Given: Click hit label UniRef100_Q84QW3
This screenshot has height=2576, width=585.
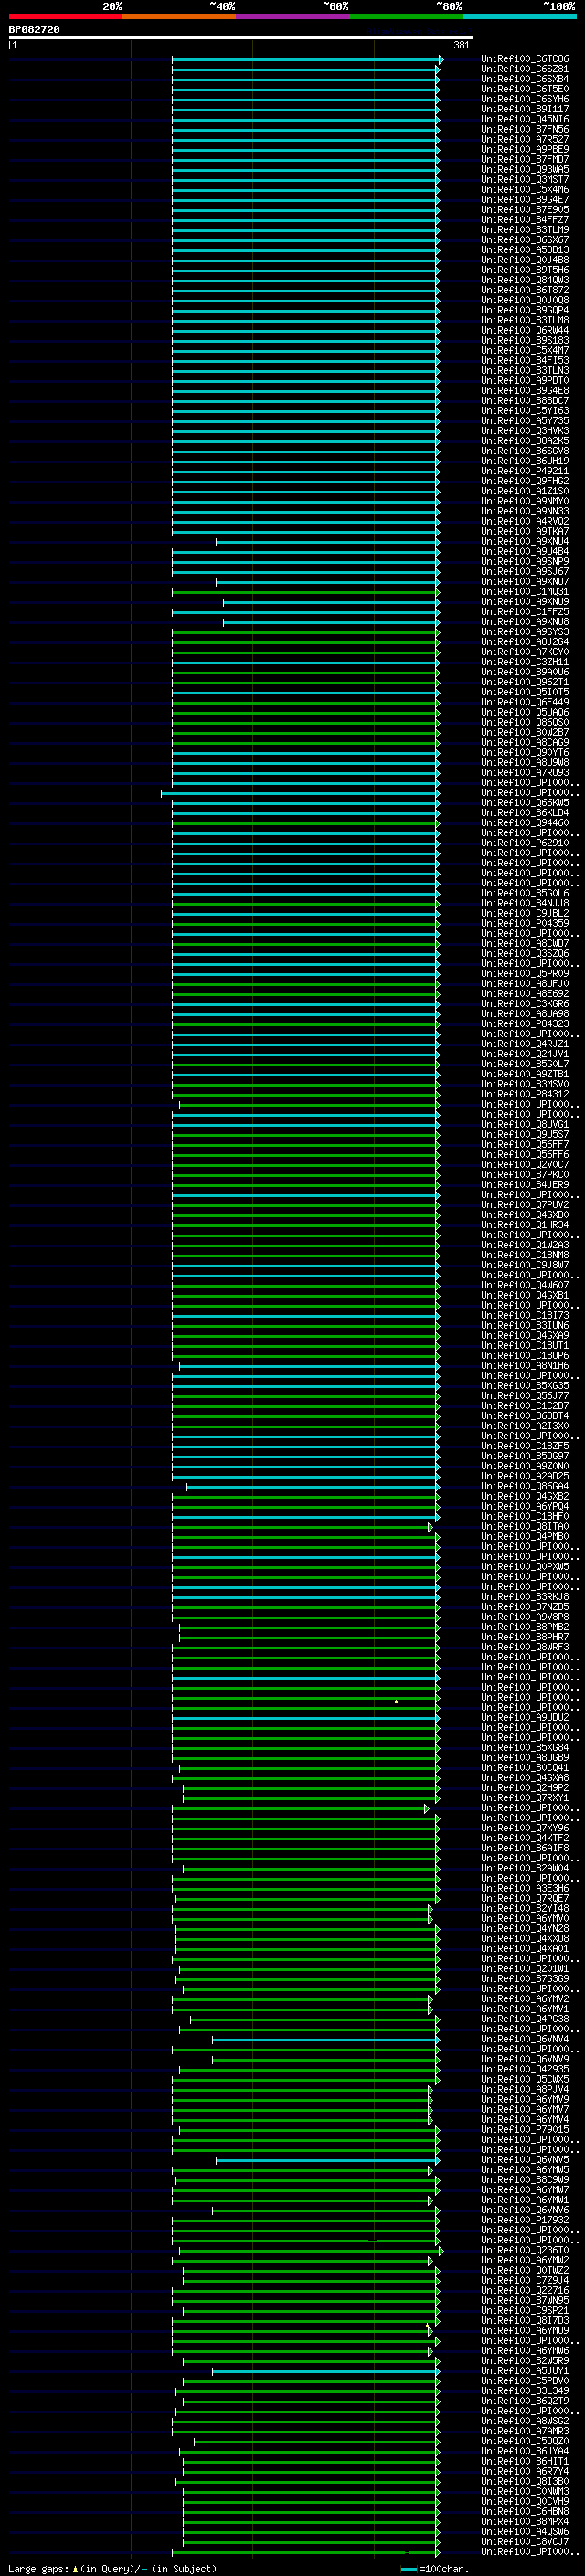Looking at the screenshot, I should 525,281.
